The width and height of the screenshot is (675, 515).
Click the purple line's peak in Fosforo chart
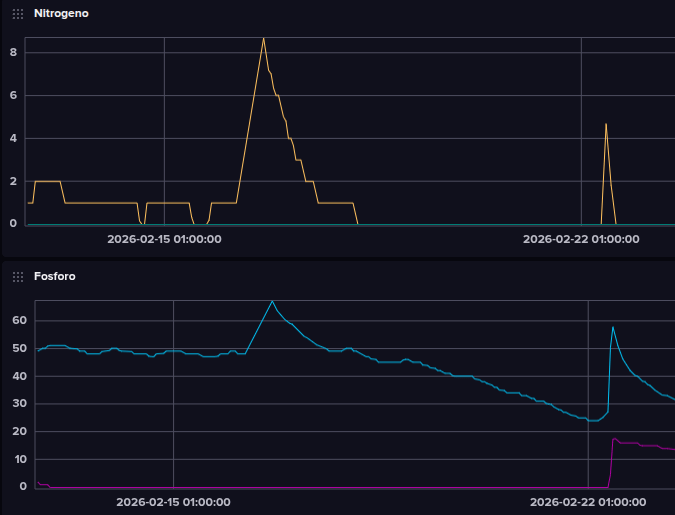[614, 438]
